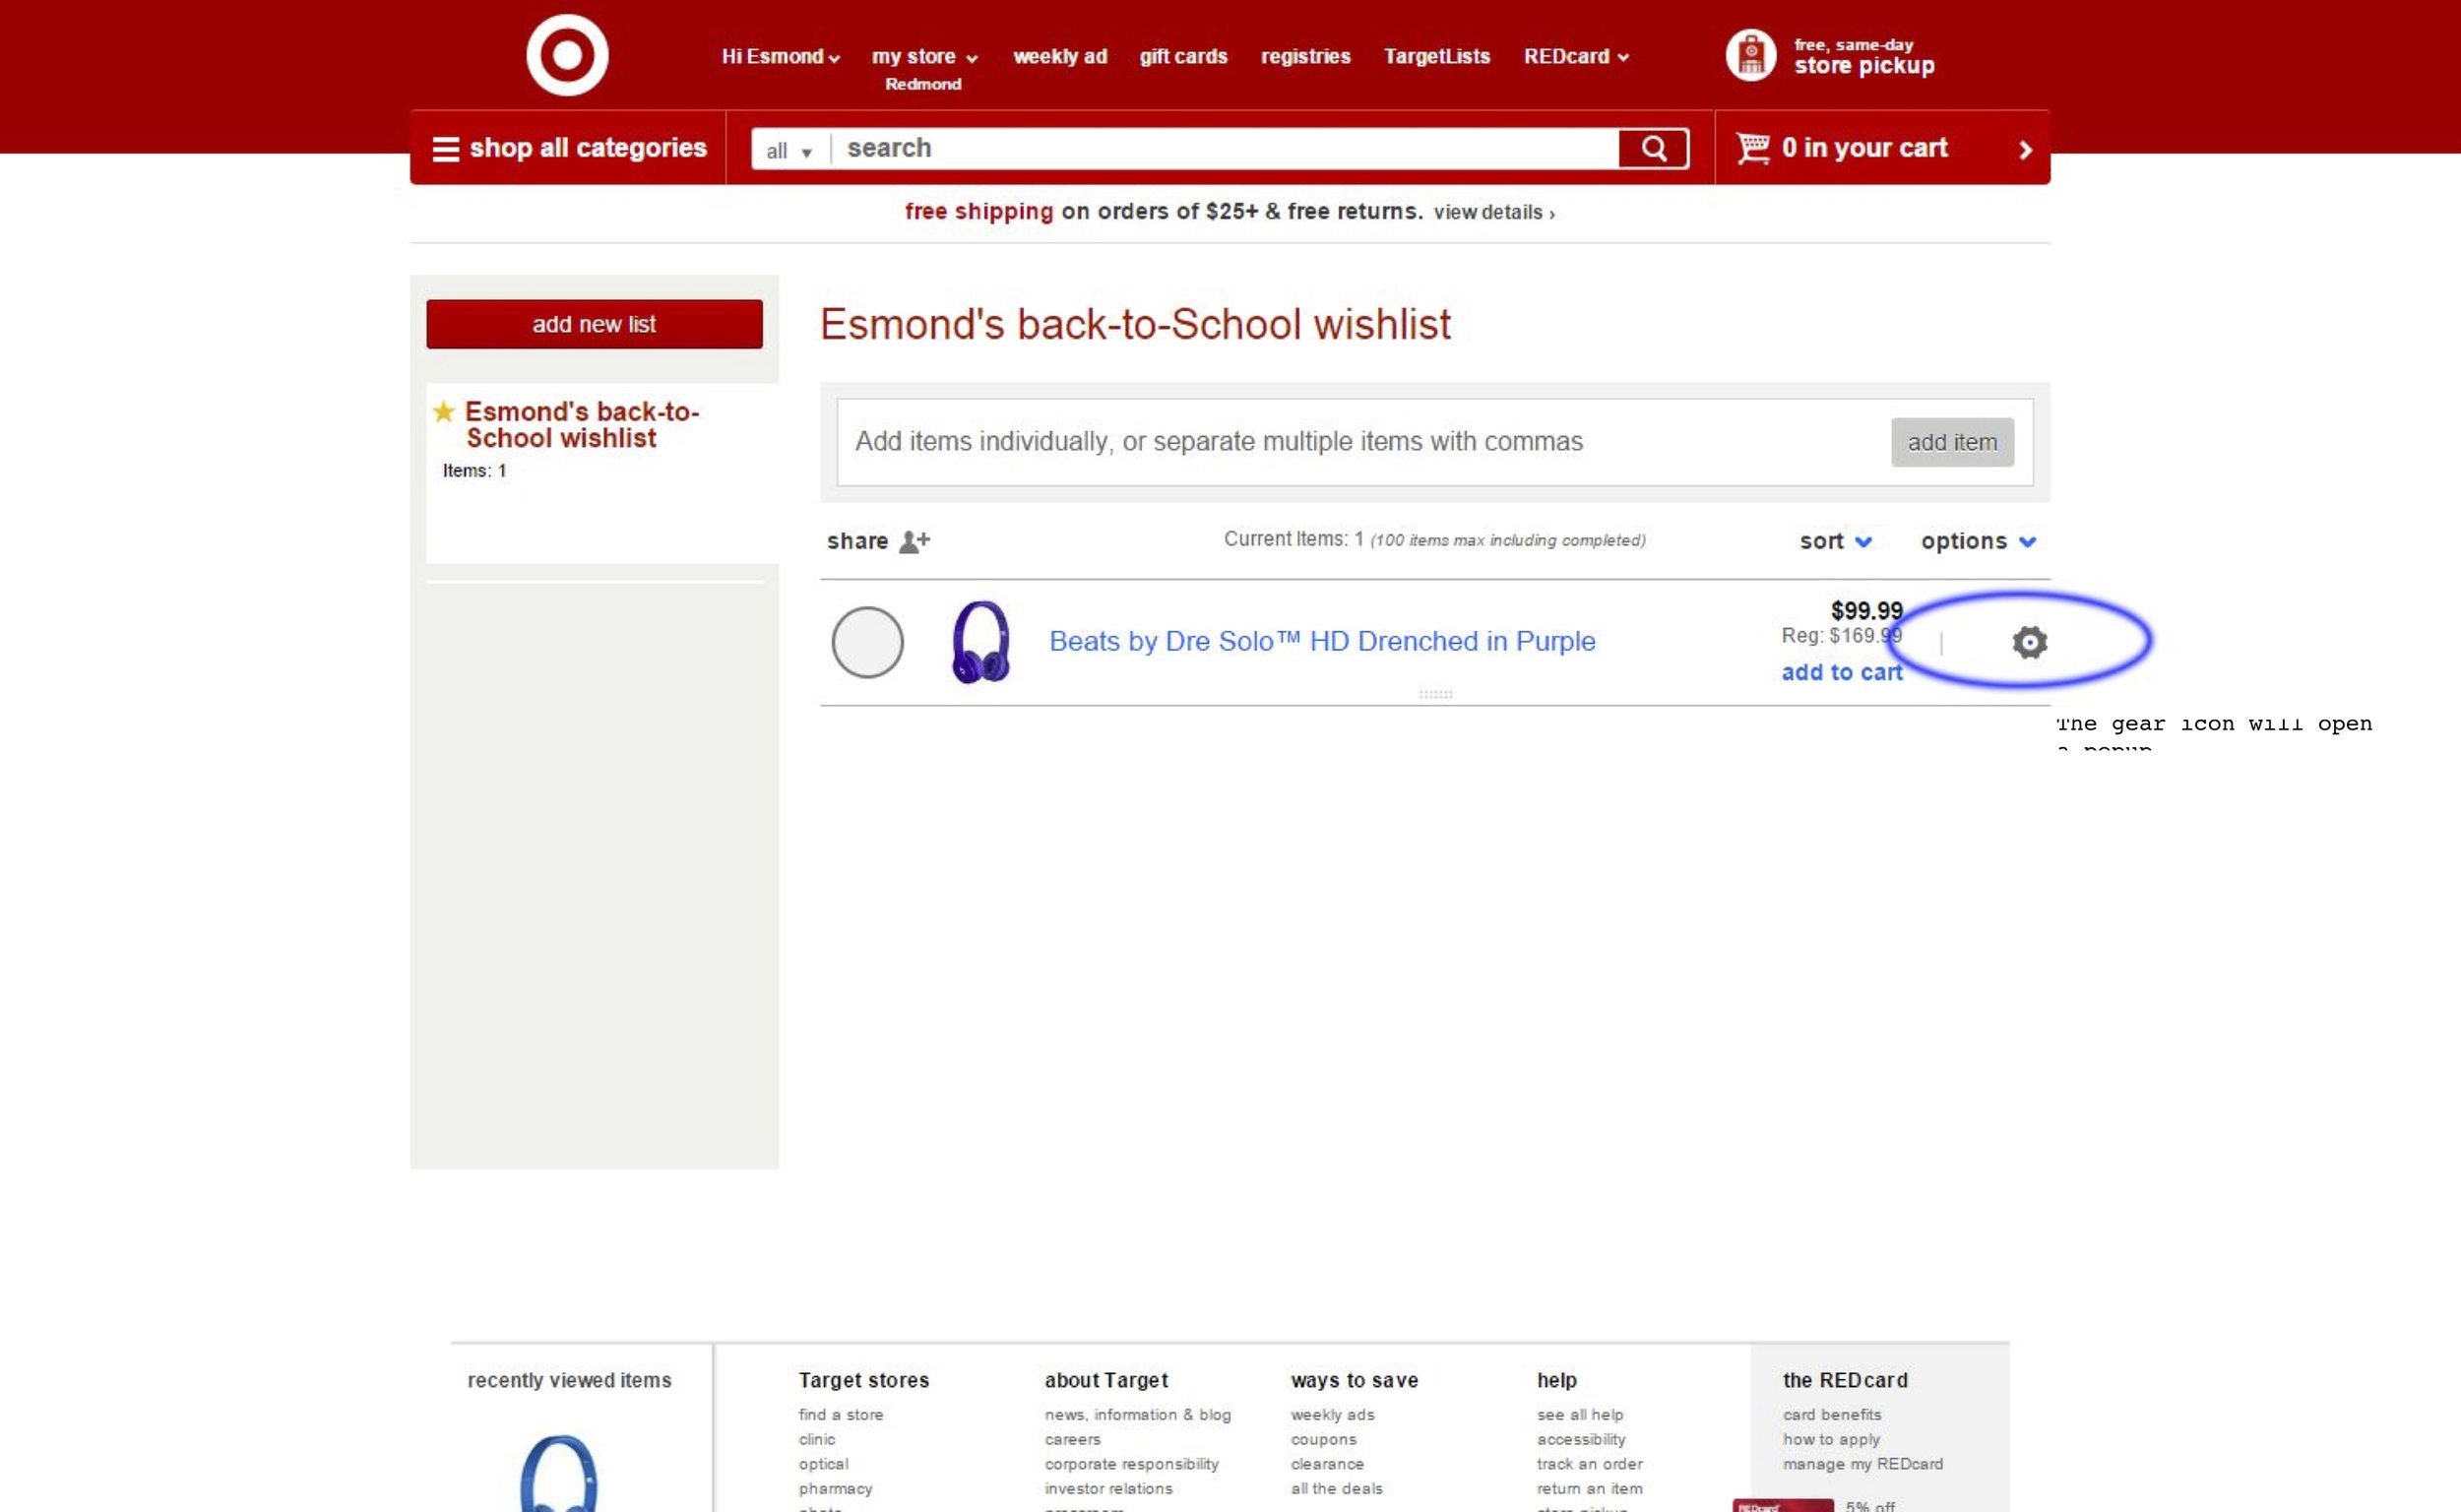Open TargetLists page
The image size is (2461, 1512).
pos(1436,57)
